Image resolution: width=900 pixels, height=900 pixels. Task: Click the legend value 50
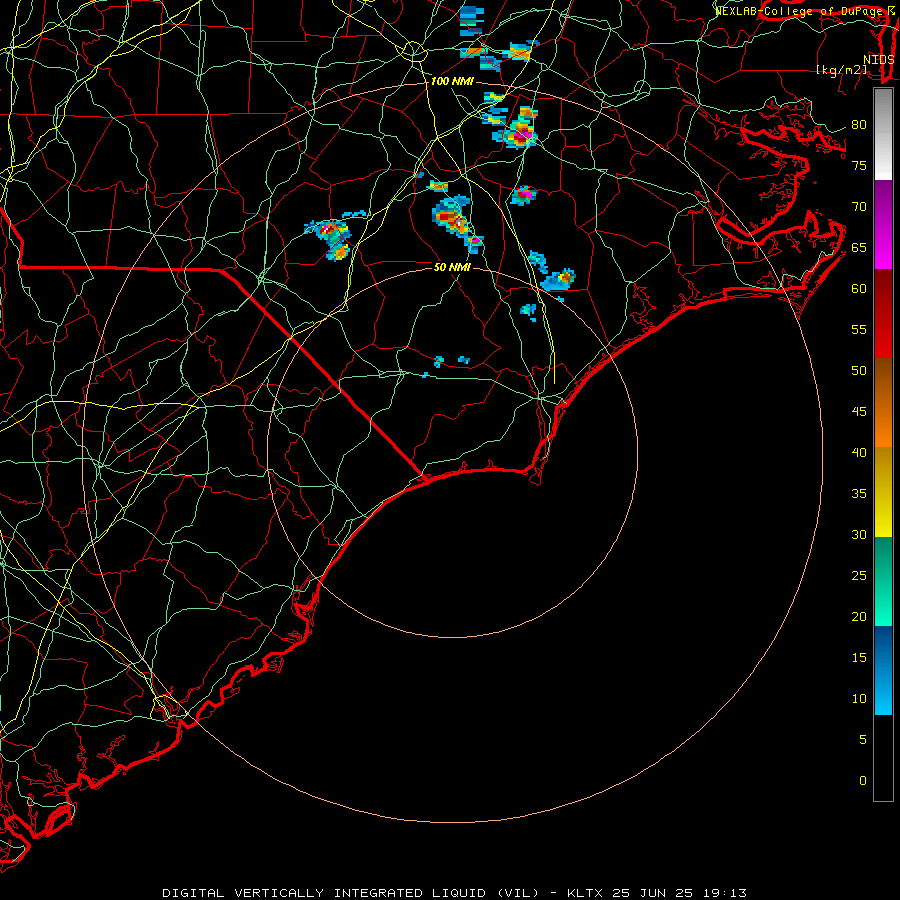tap(859, 370)
